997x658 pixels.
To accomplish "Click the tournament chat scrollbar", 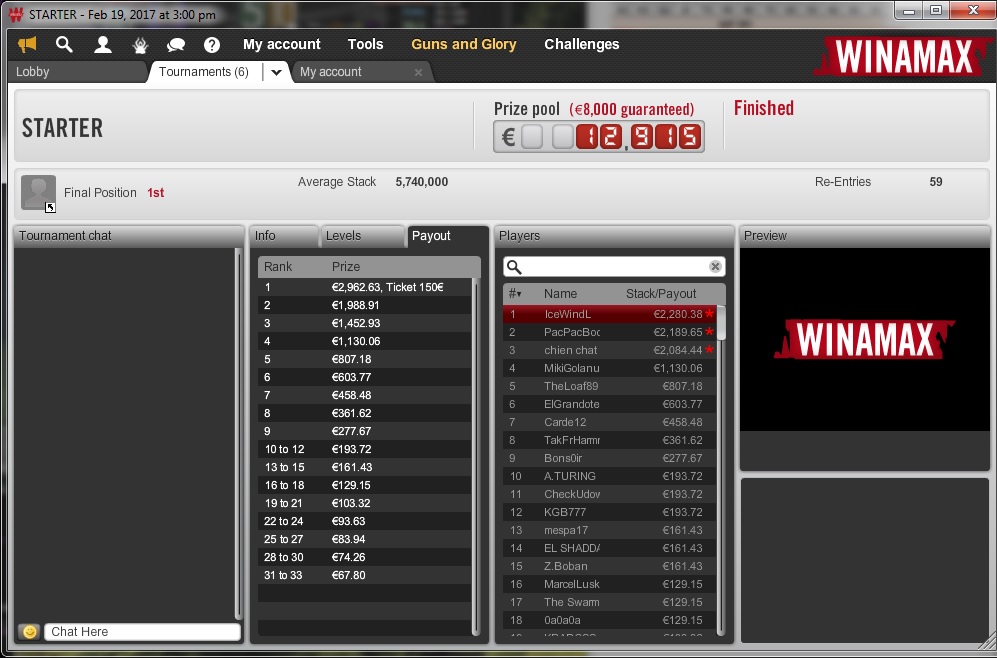I will [238, 434].
